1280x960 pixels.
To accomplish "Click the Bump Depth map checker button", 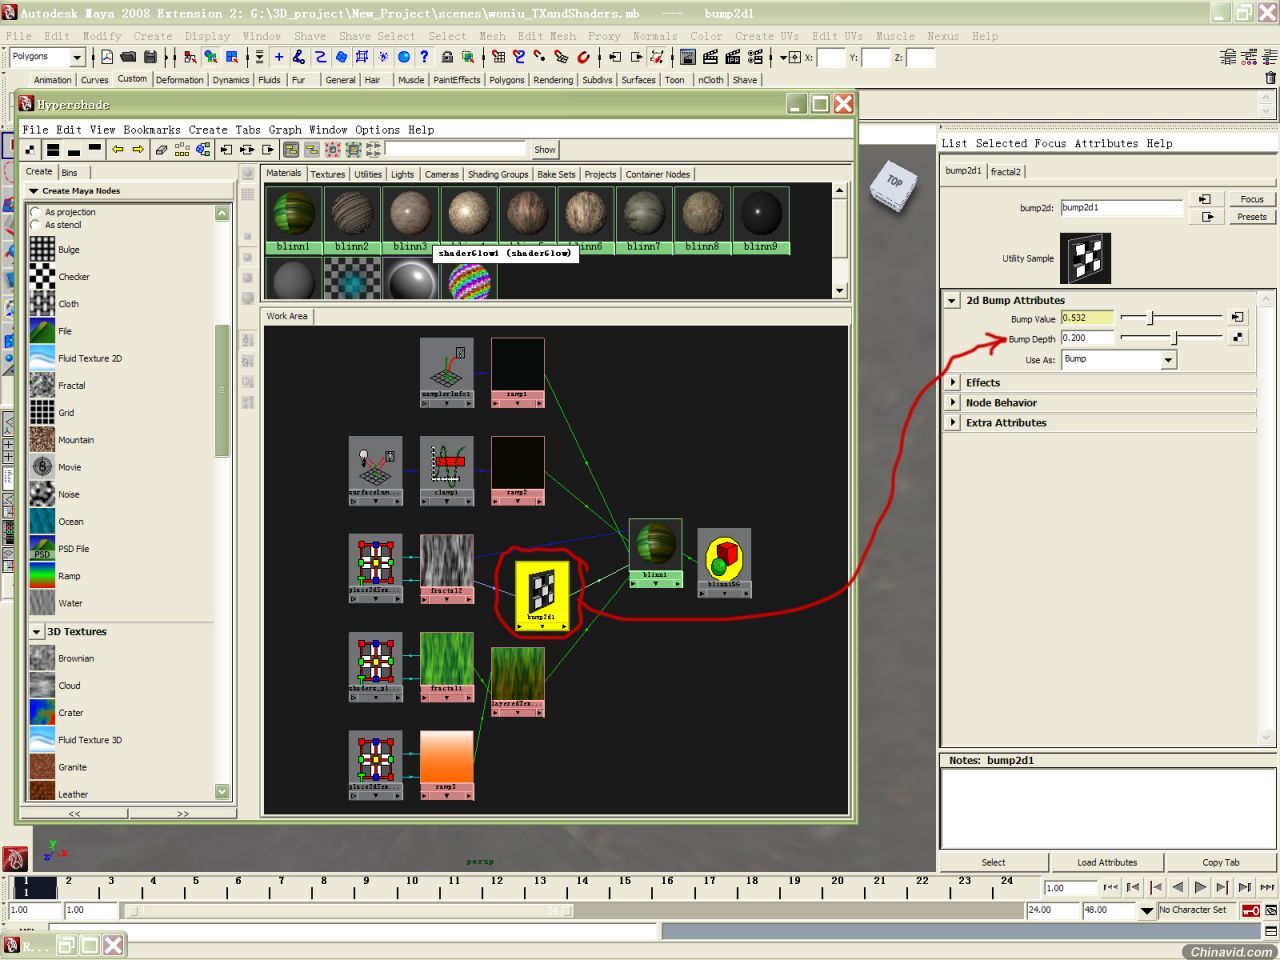I will tap(1238, 337).
